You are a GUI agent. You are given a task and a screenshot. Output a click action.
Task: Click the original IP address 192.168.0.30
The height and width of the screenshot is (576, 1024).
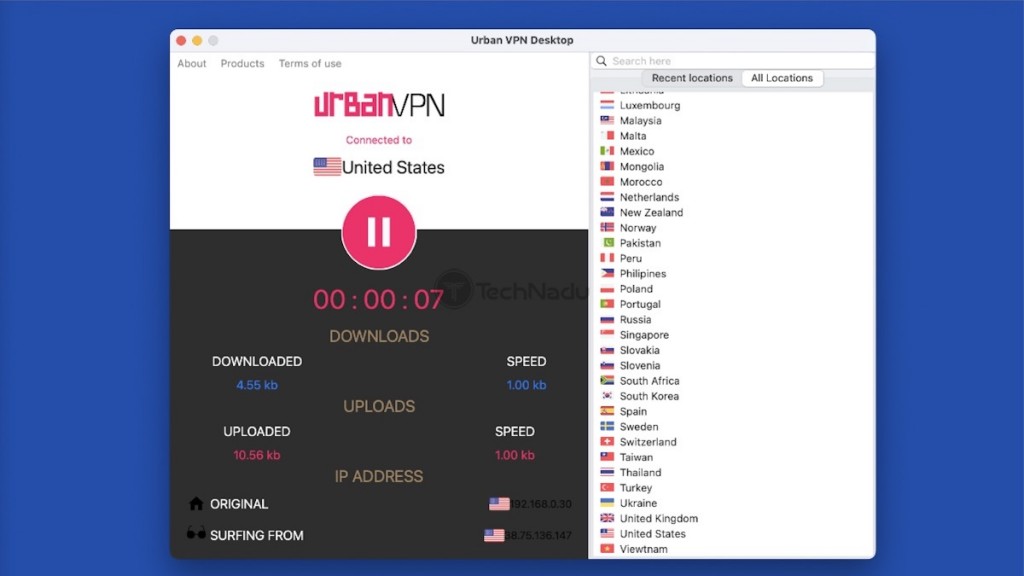[541, 504]
